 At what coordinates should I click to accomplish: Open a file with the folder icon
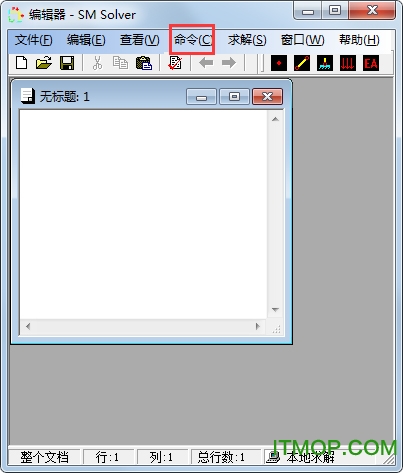click(x=44, y=63)
